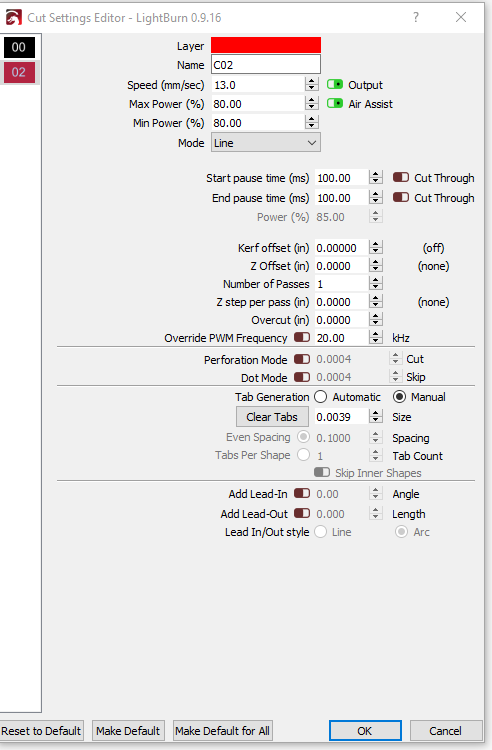
Task: Enable Start pause time Cut Through toggle
Action: click(401, 177)
